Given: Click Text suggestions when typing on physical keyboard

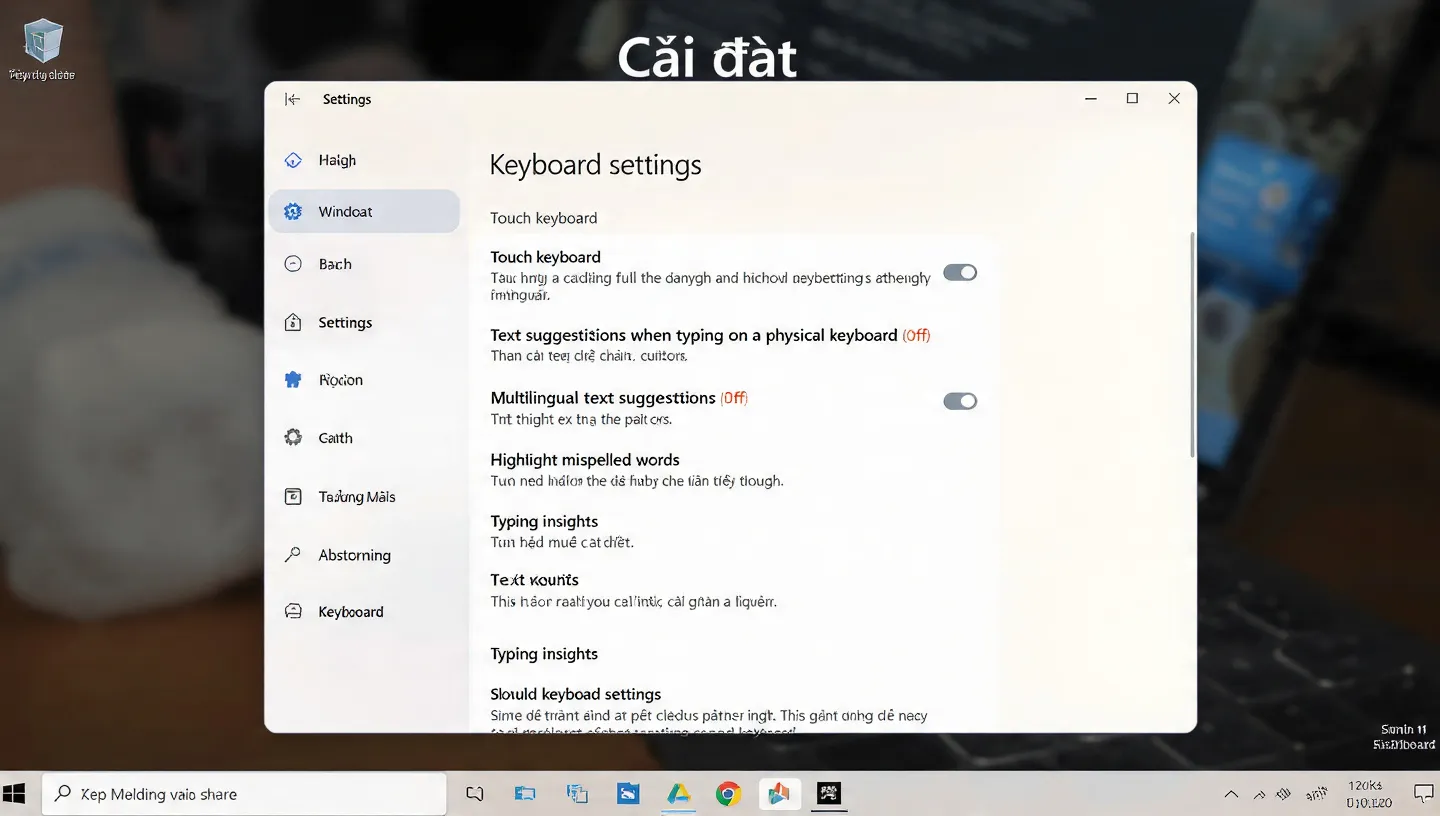Looking at the screenshot, I should (693, 336).
